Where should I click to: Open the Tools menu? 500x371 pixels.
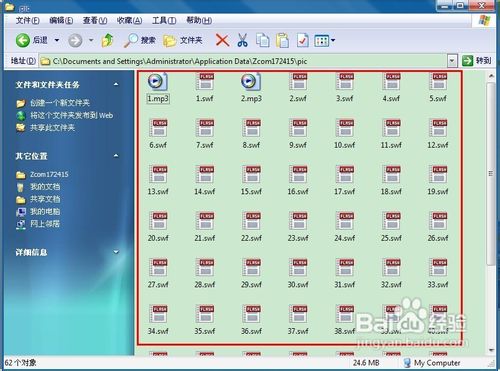[x=164, y=21]
